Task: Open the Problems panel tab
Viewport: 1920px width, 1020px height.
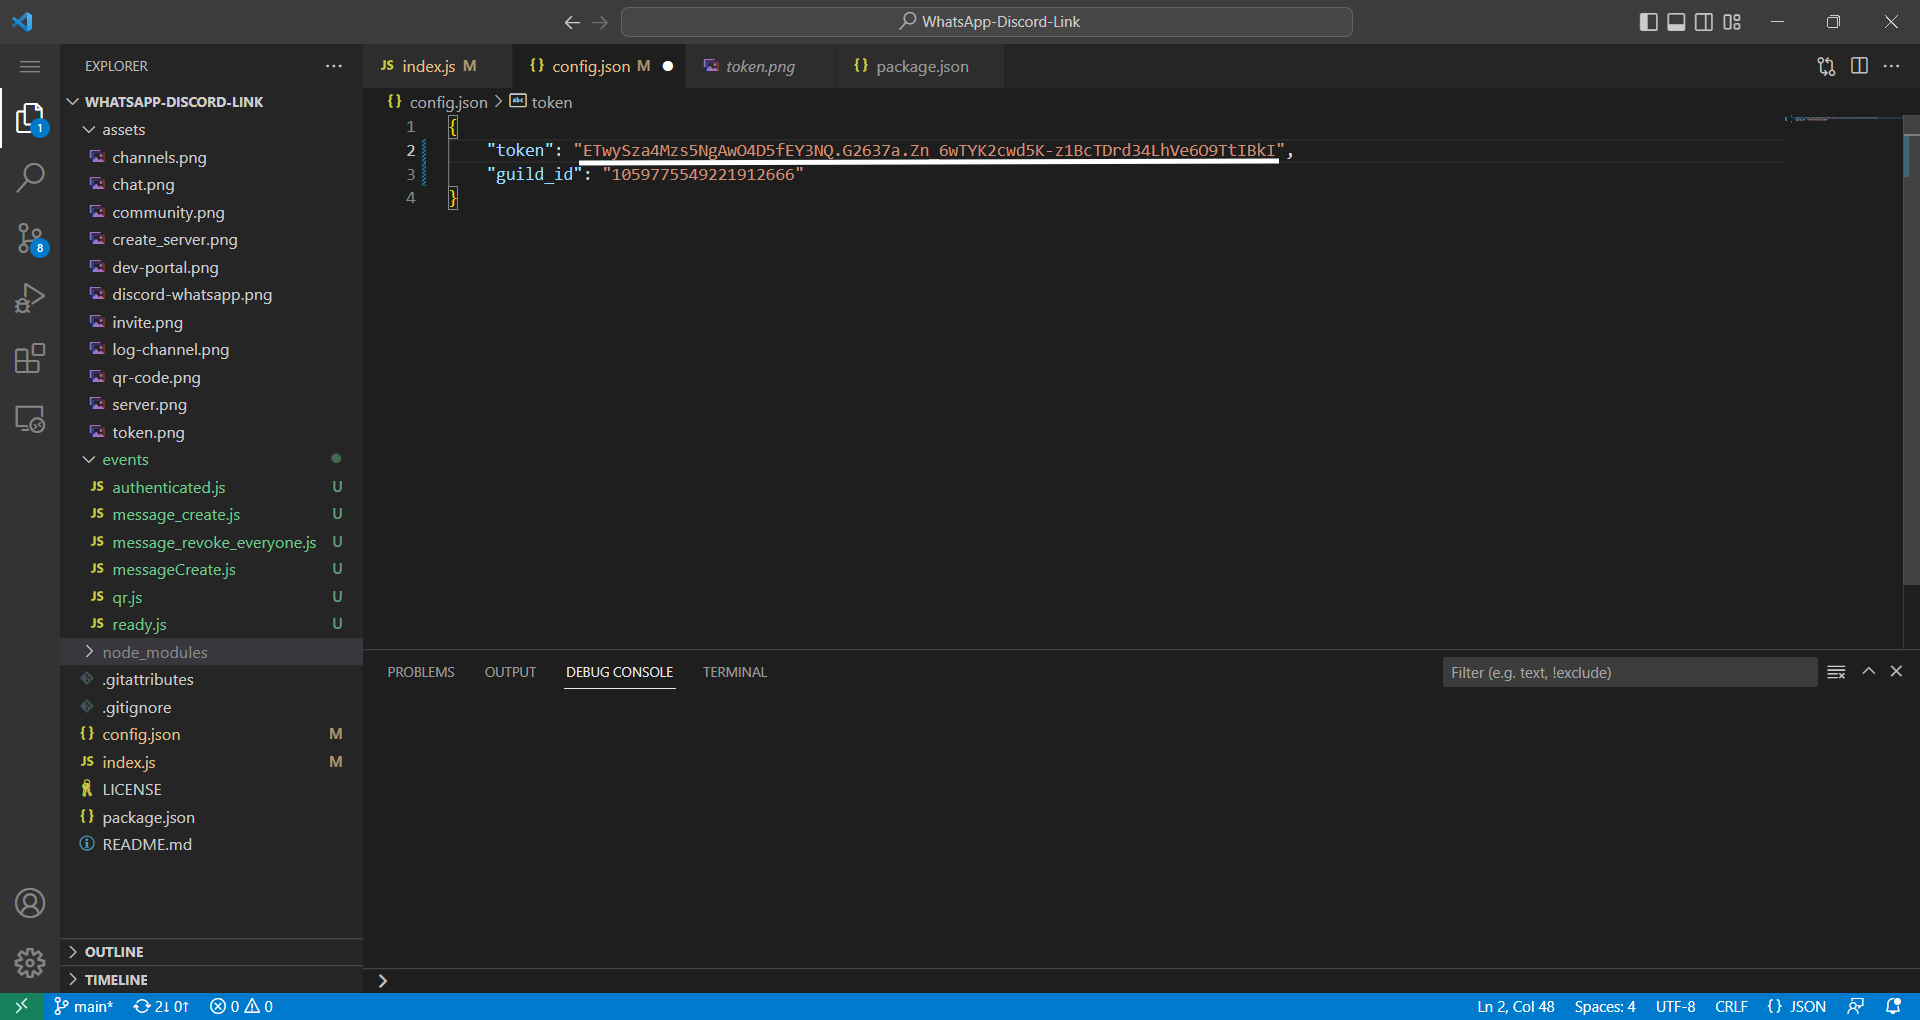Action: pyautogui.click(x=421, y=672)
